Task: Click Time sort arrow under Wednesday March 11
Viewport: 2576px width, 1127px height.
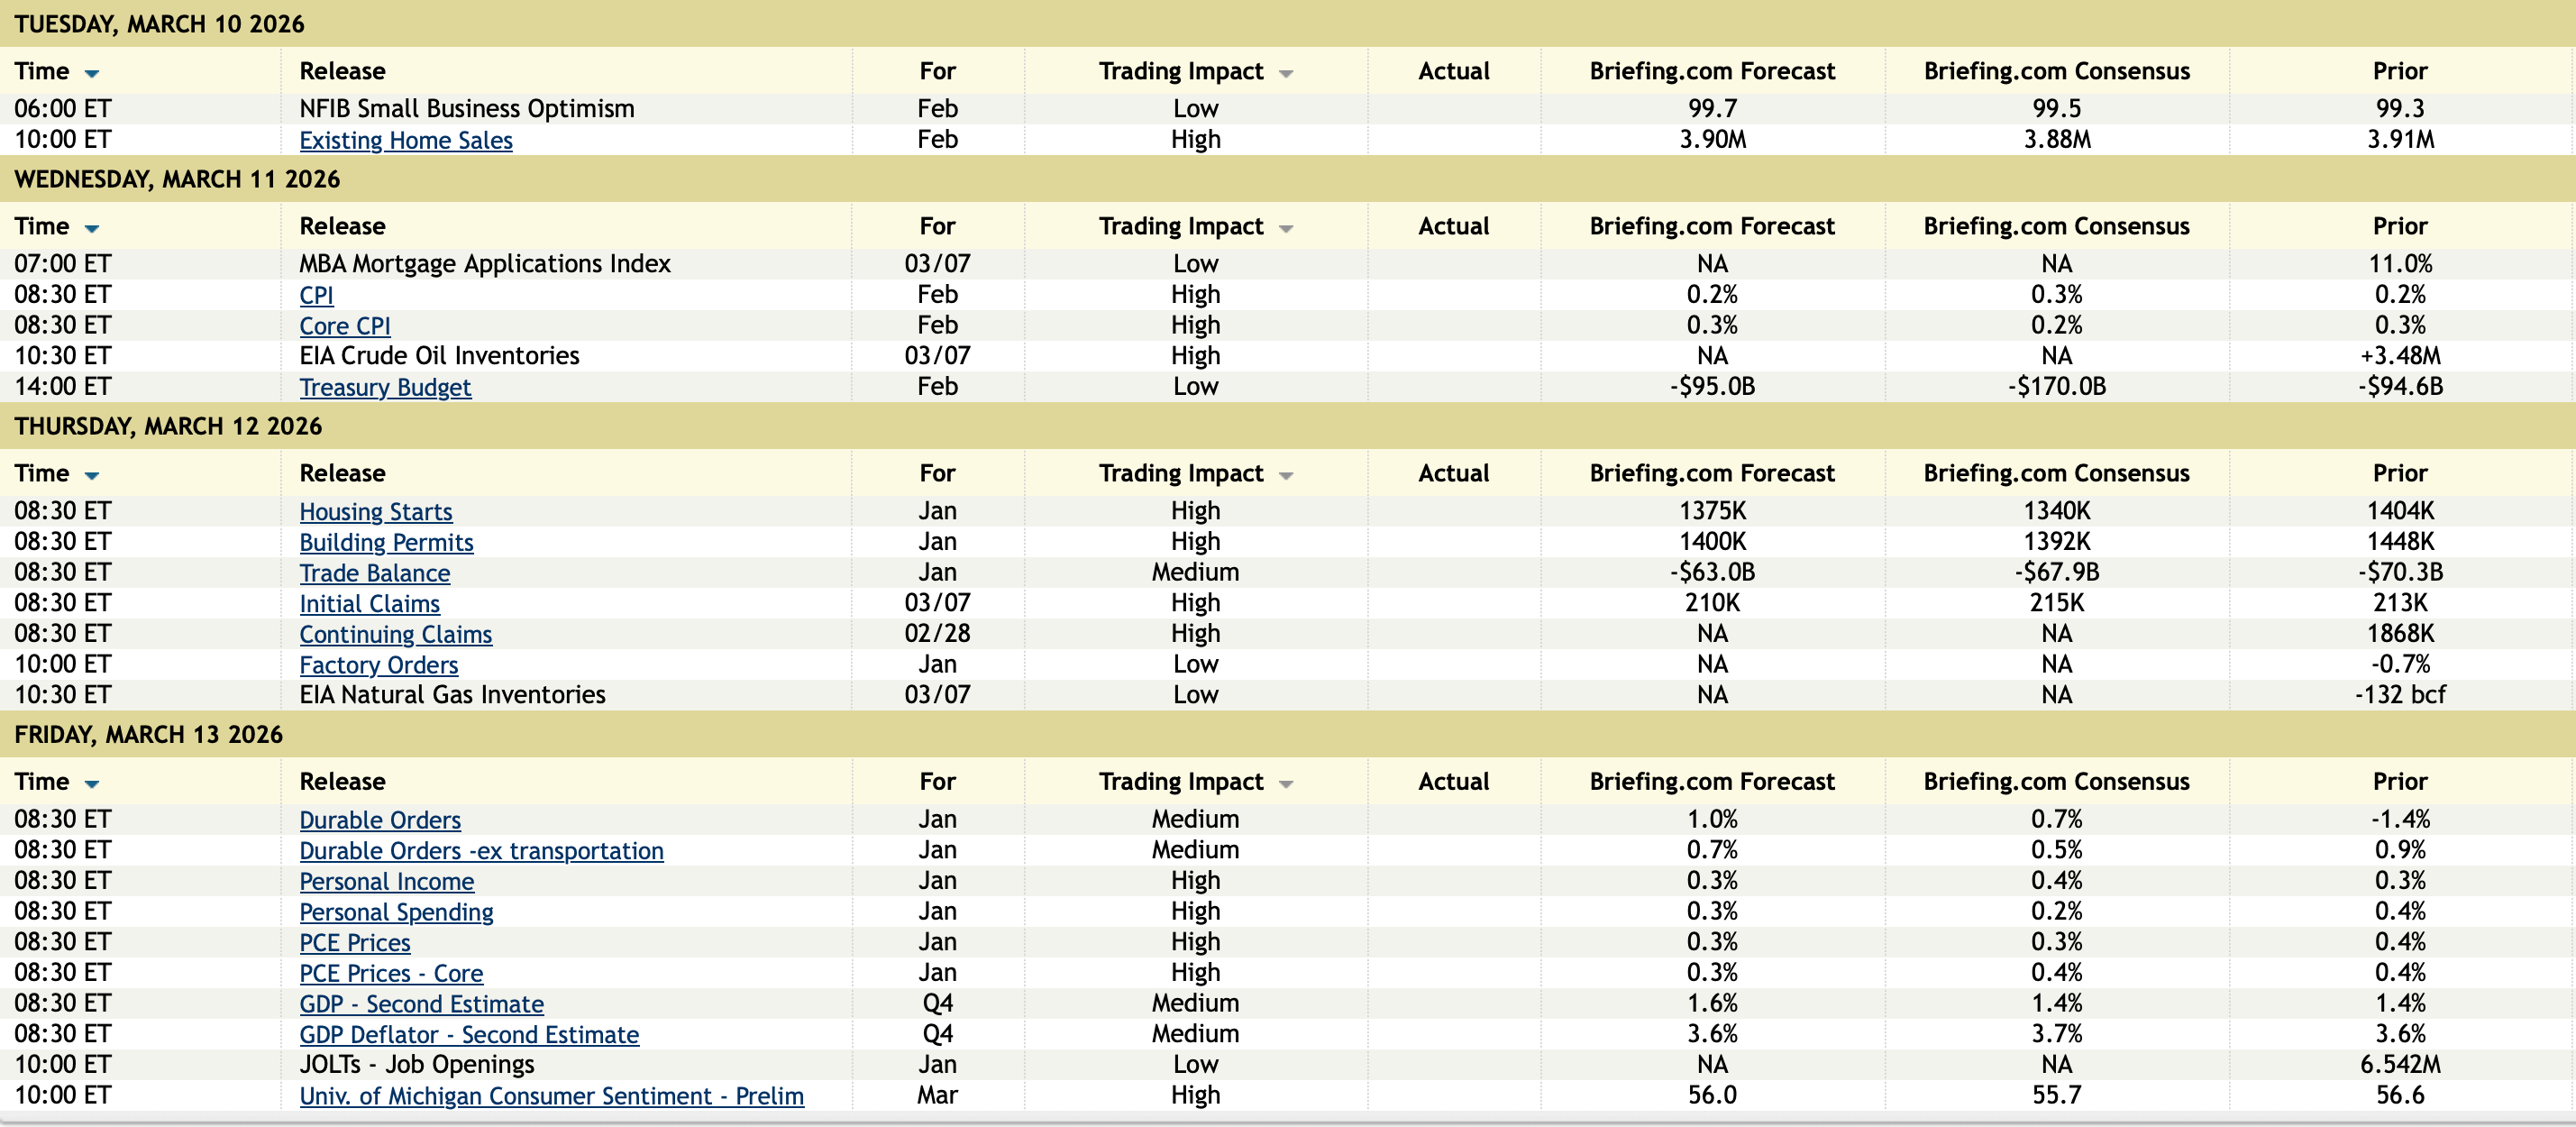Action: point(92,228)
